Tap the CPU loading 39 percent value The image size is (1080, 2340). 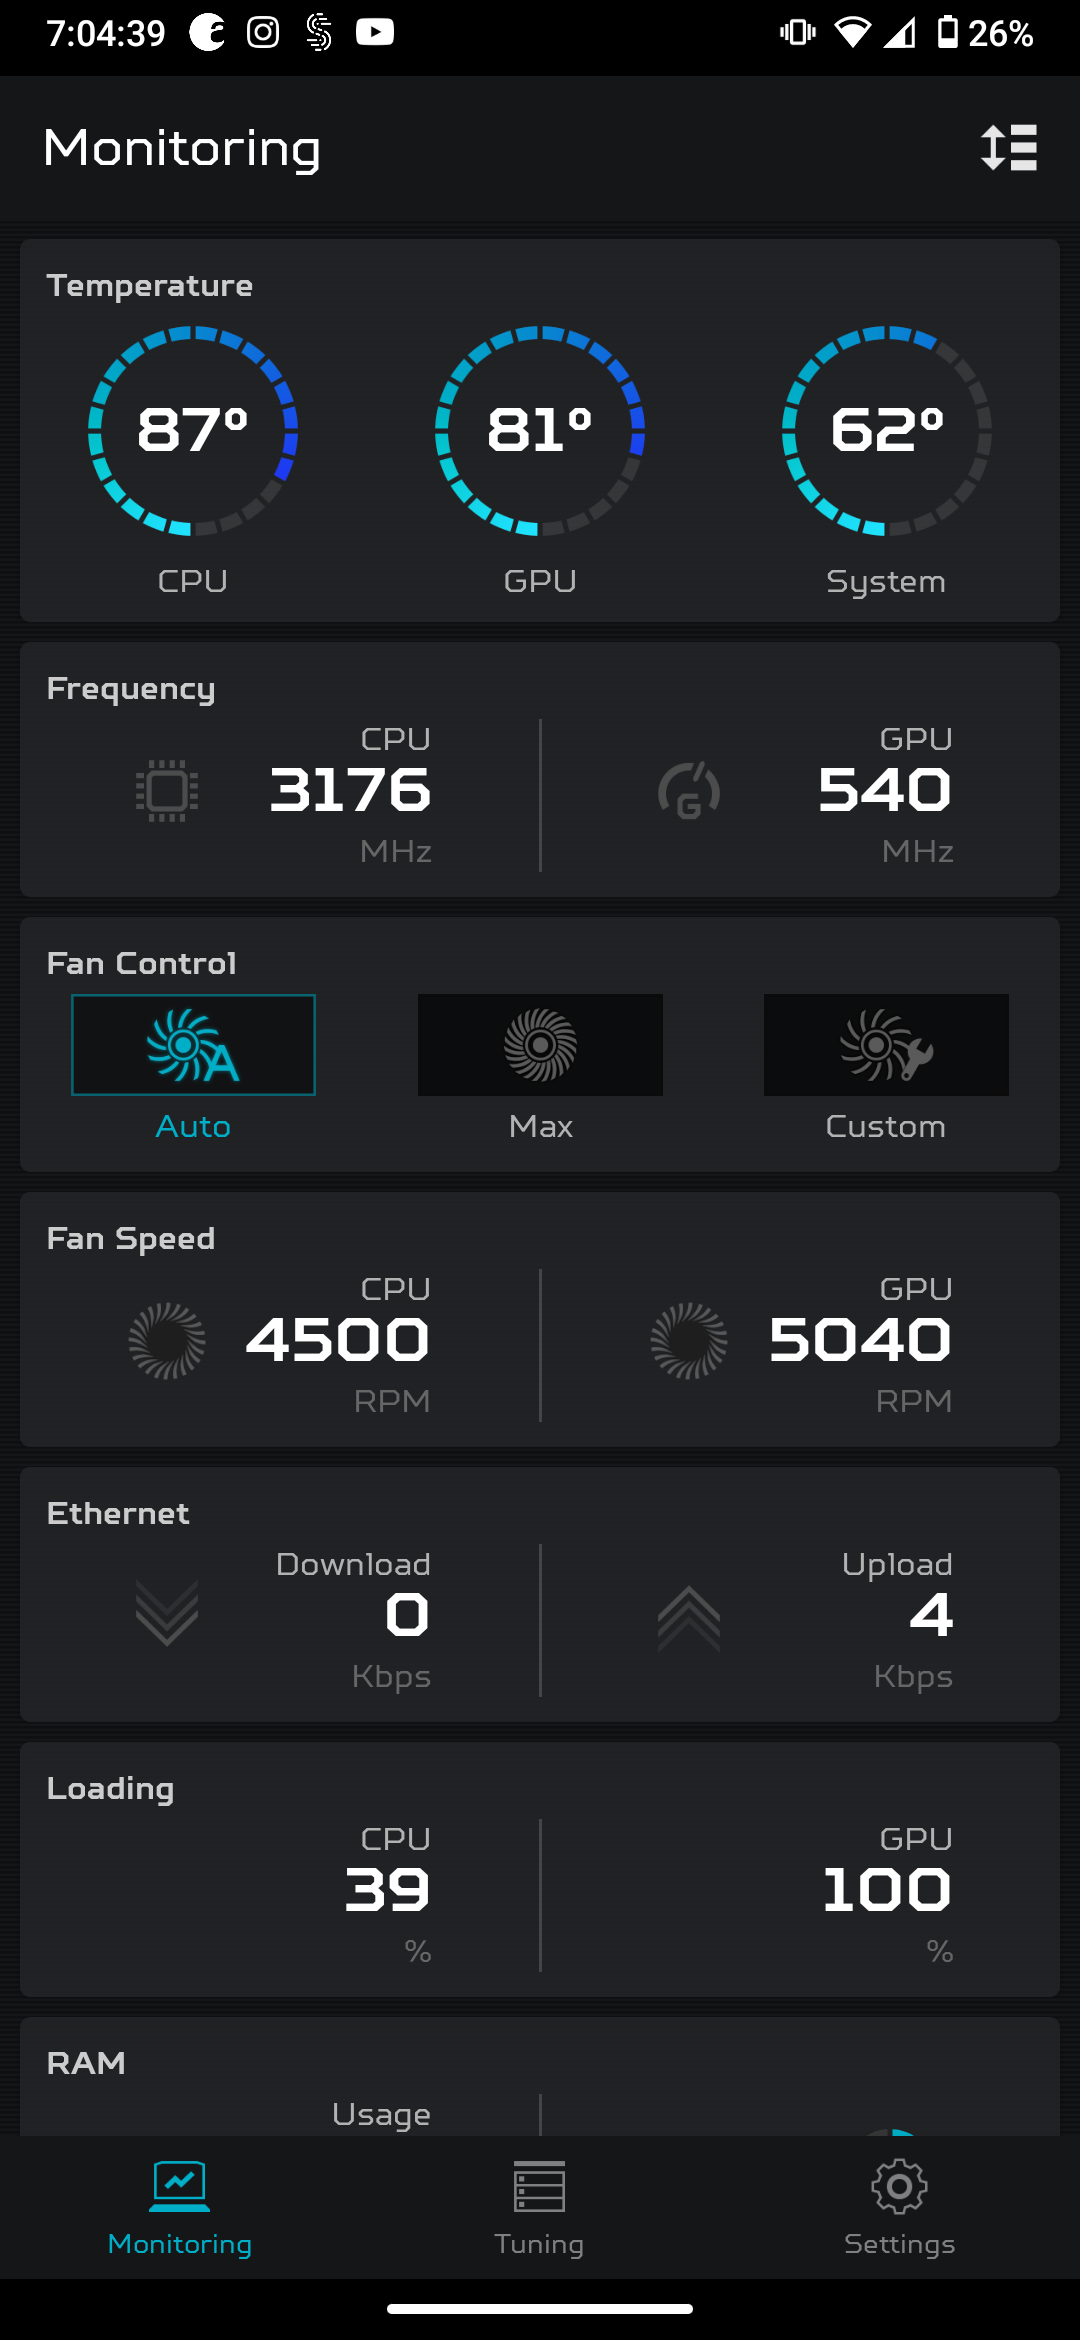387,1890
